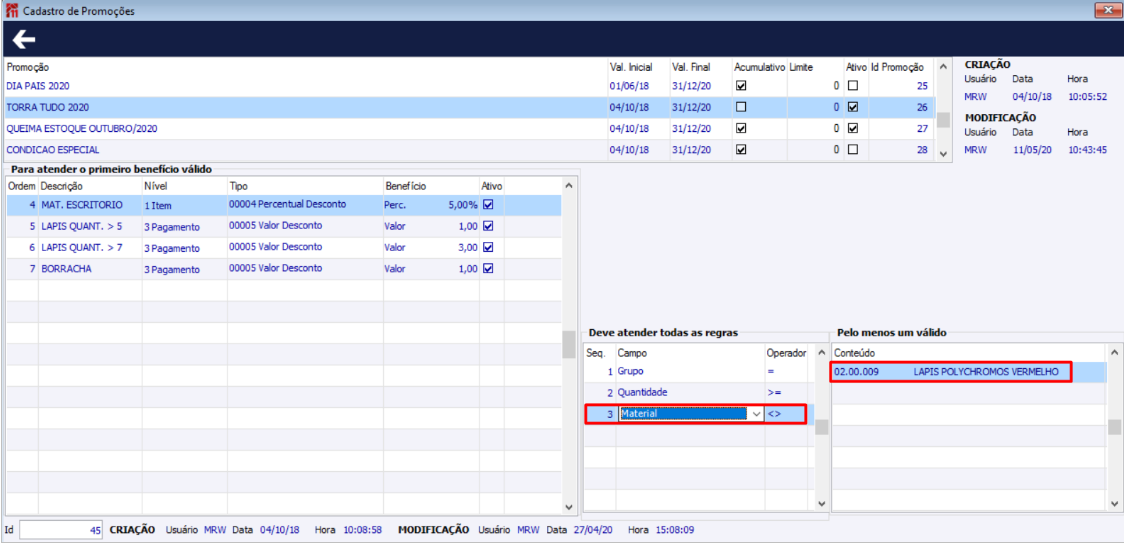The width and height of the screenshot is (1124, 544).
Task: Select the MAT. ESCRITORIO benefit row
Action: pos(284,204)
